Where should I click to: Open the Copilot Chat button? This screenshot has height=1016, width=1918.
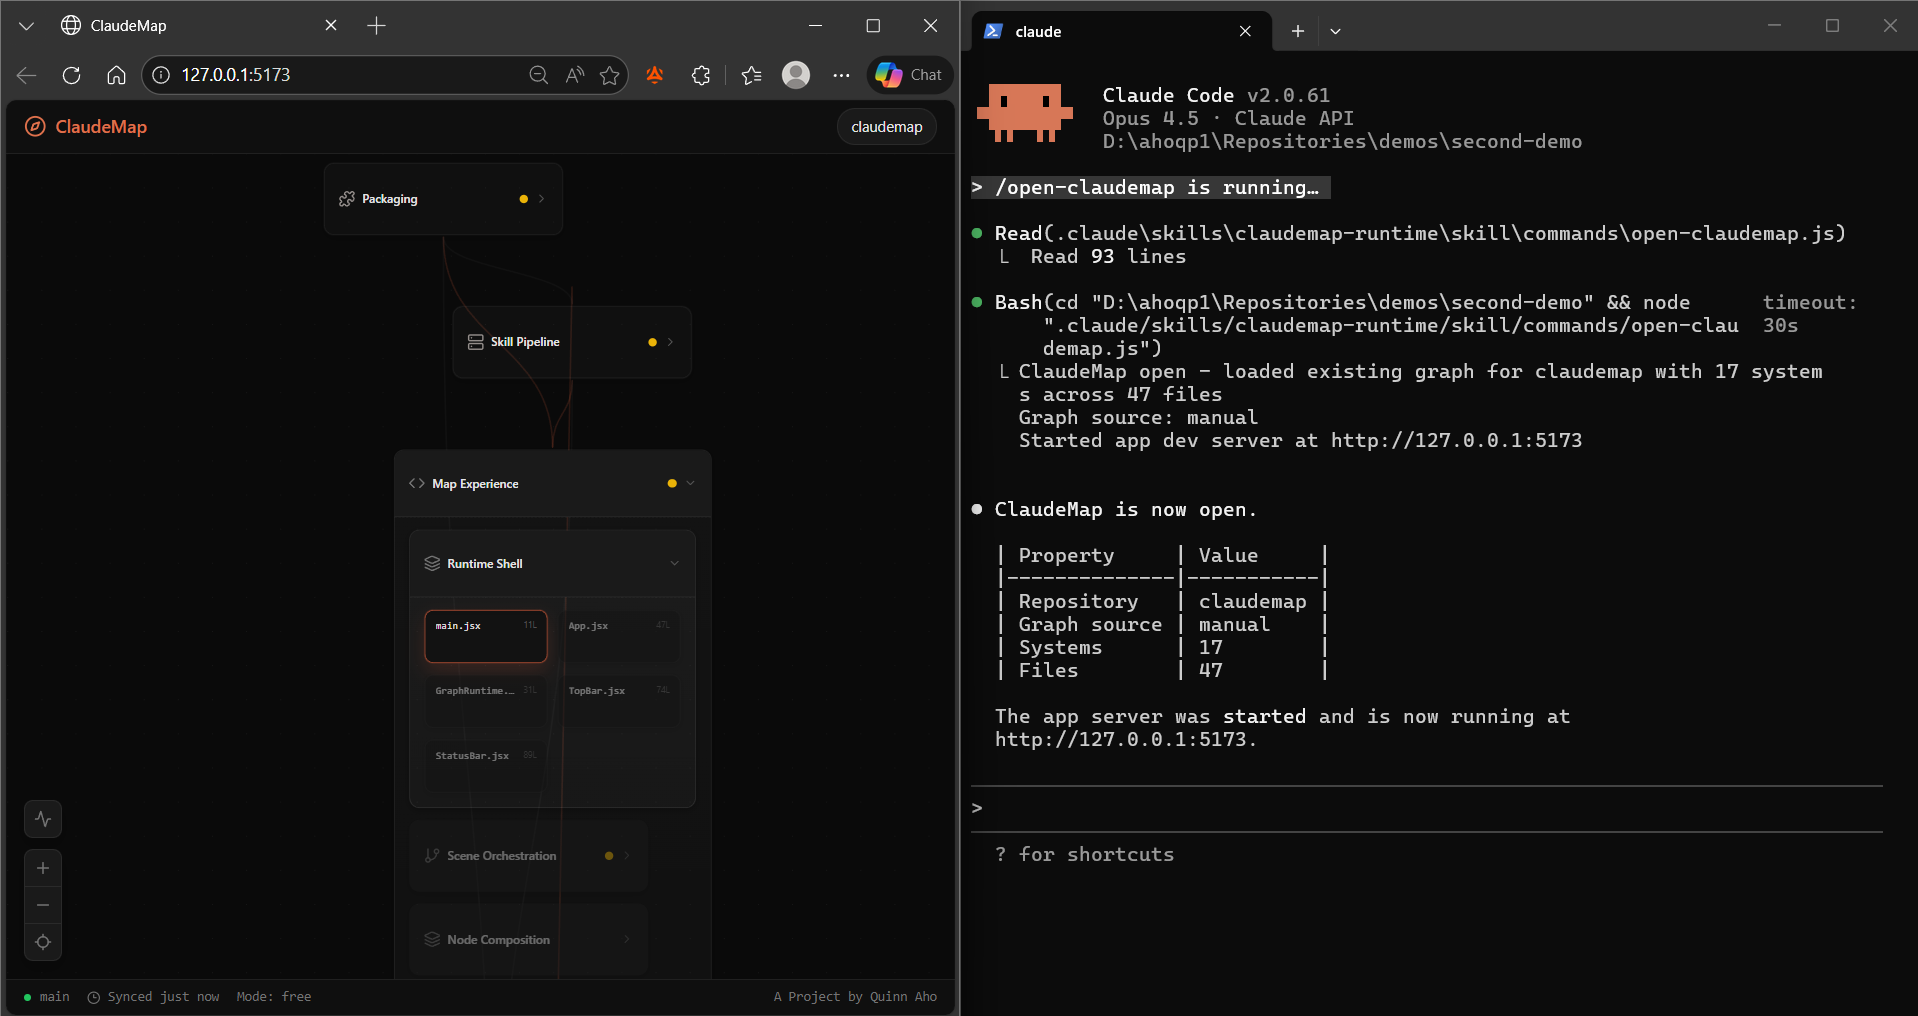click(909, 75)
